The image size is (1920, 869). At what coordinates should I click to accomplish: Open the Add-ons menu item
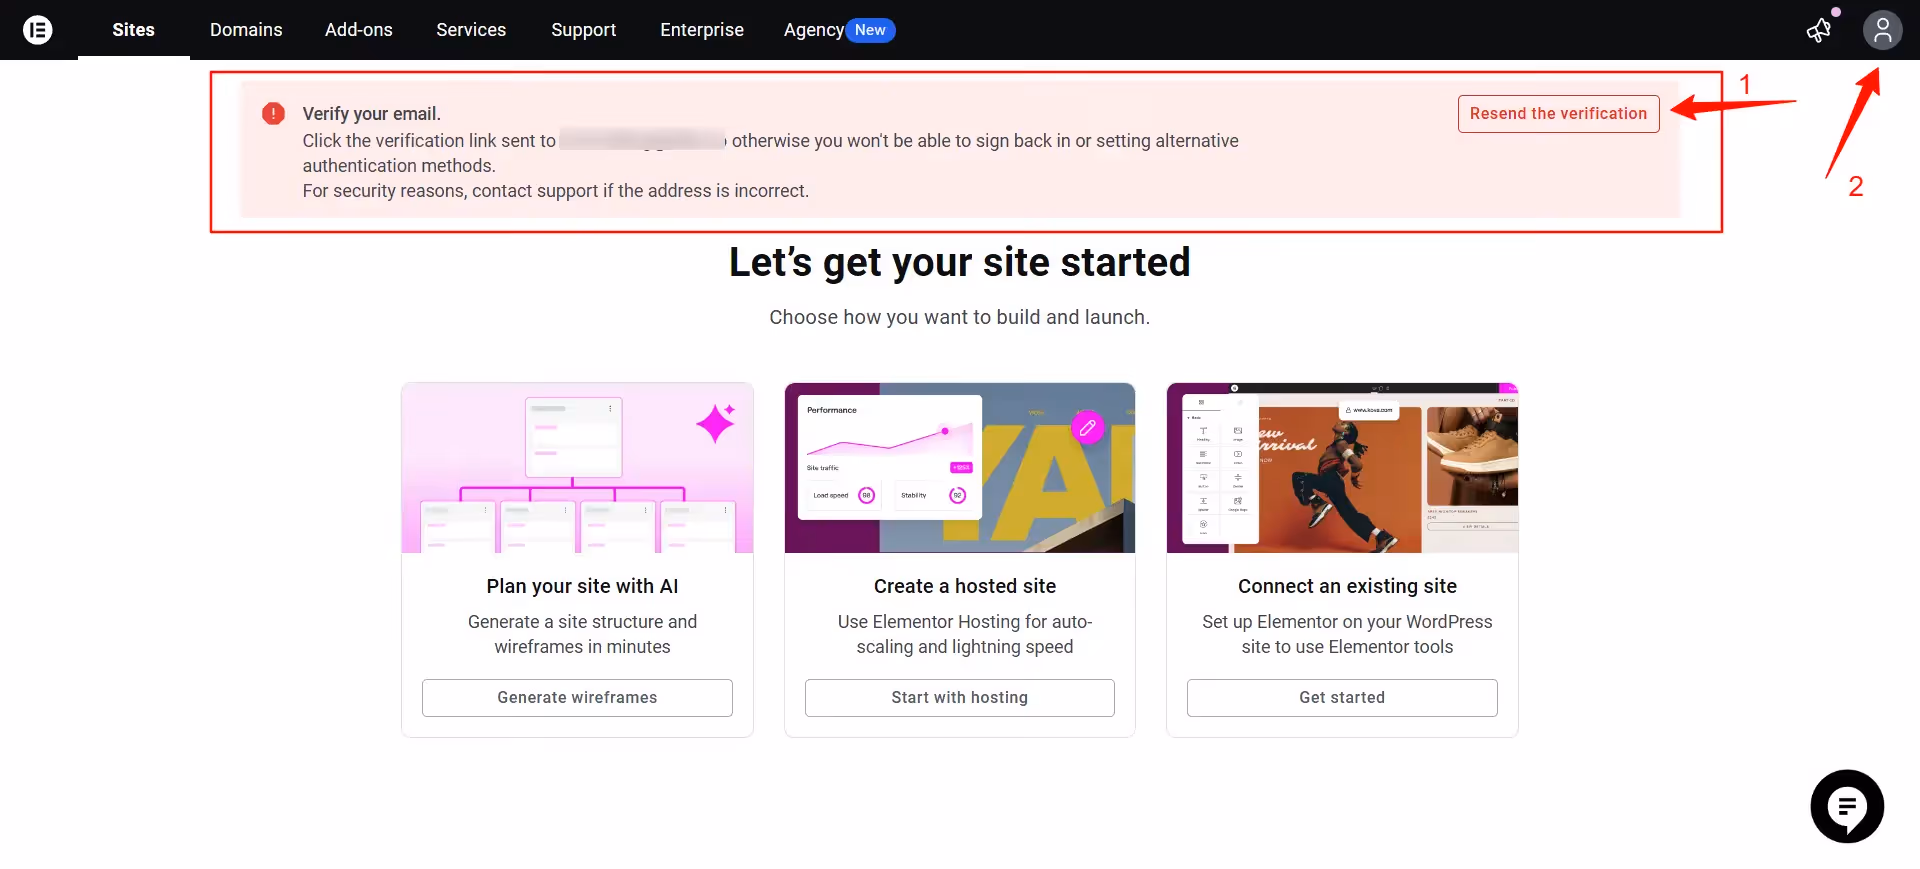point(359,30)
